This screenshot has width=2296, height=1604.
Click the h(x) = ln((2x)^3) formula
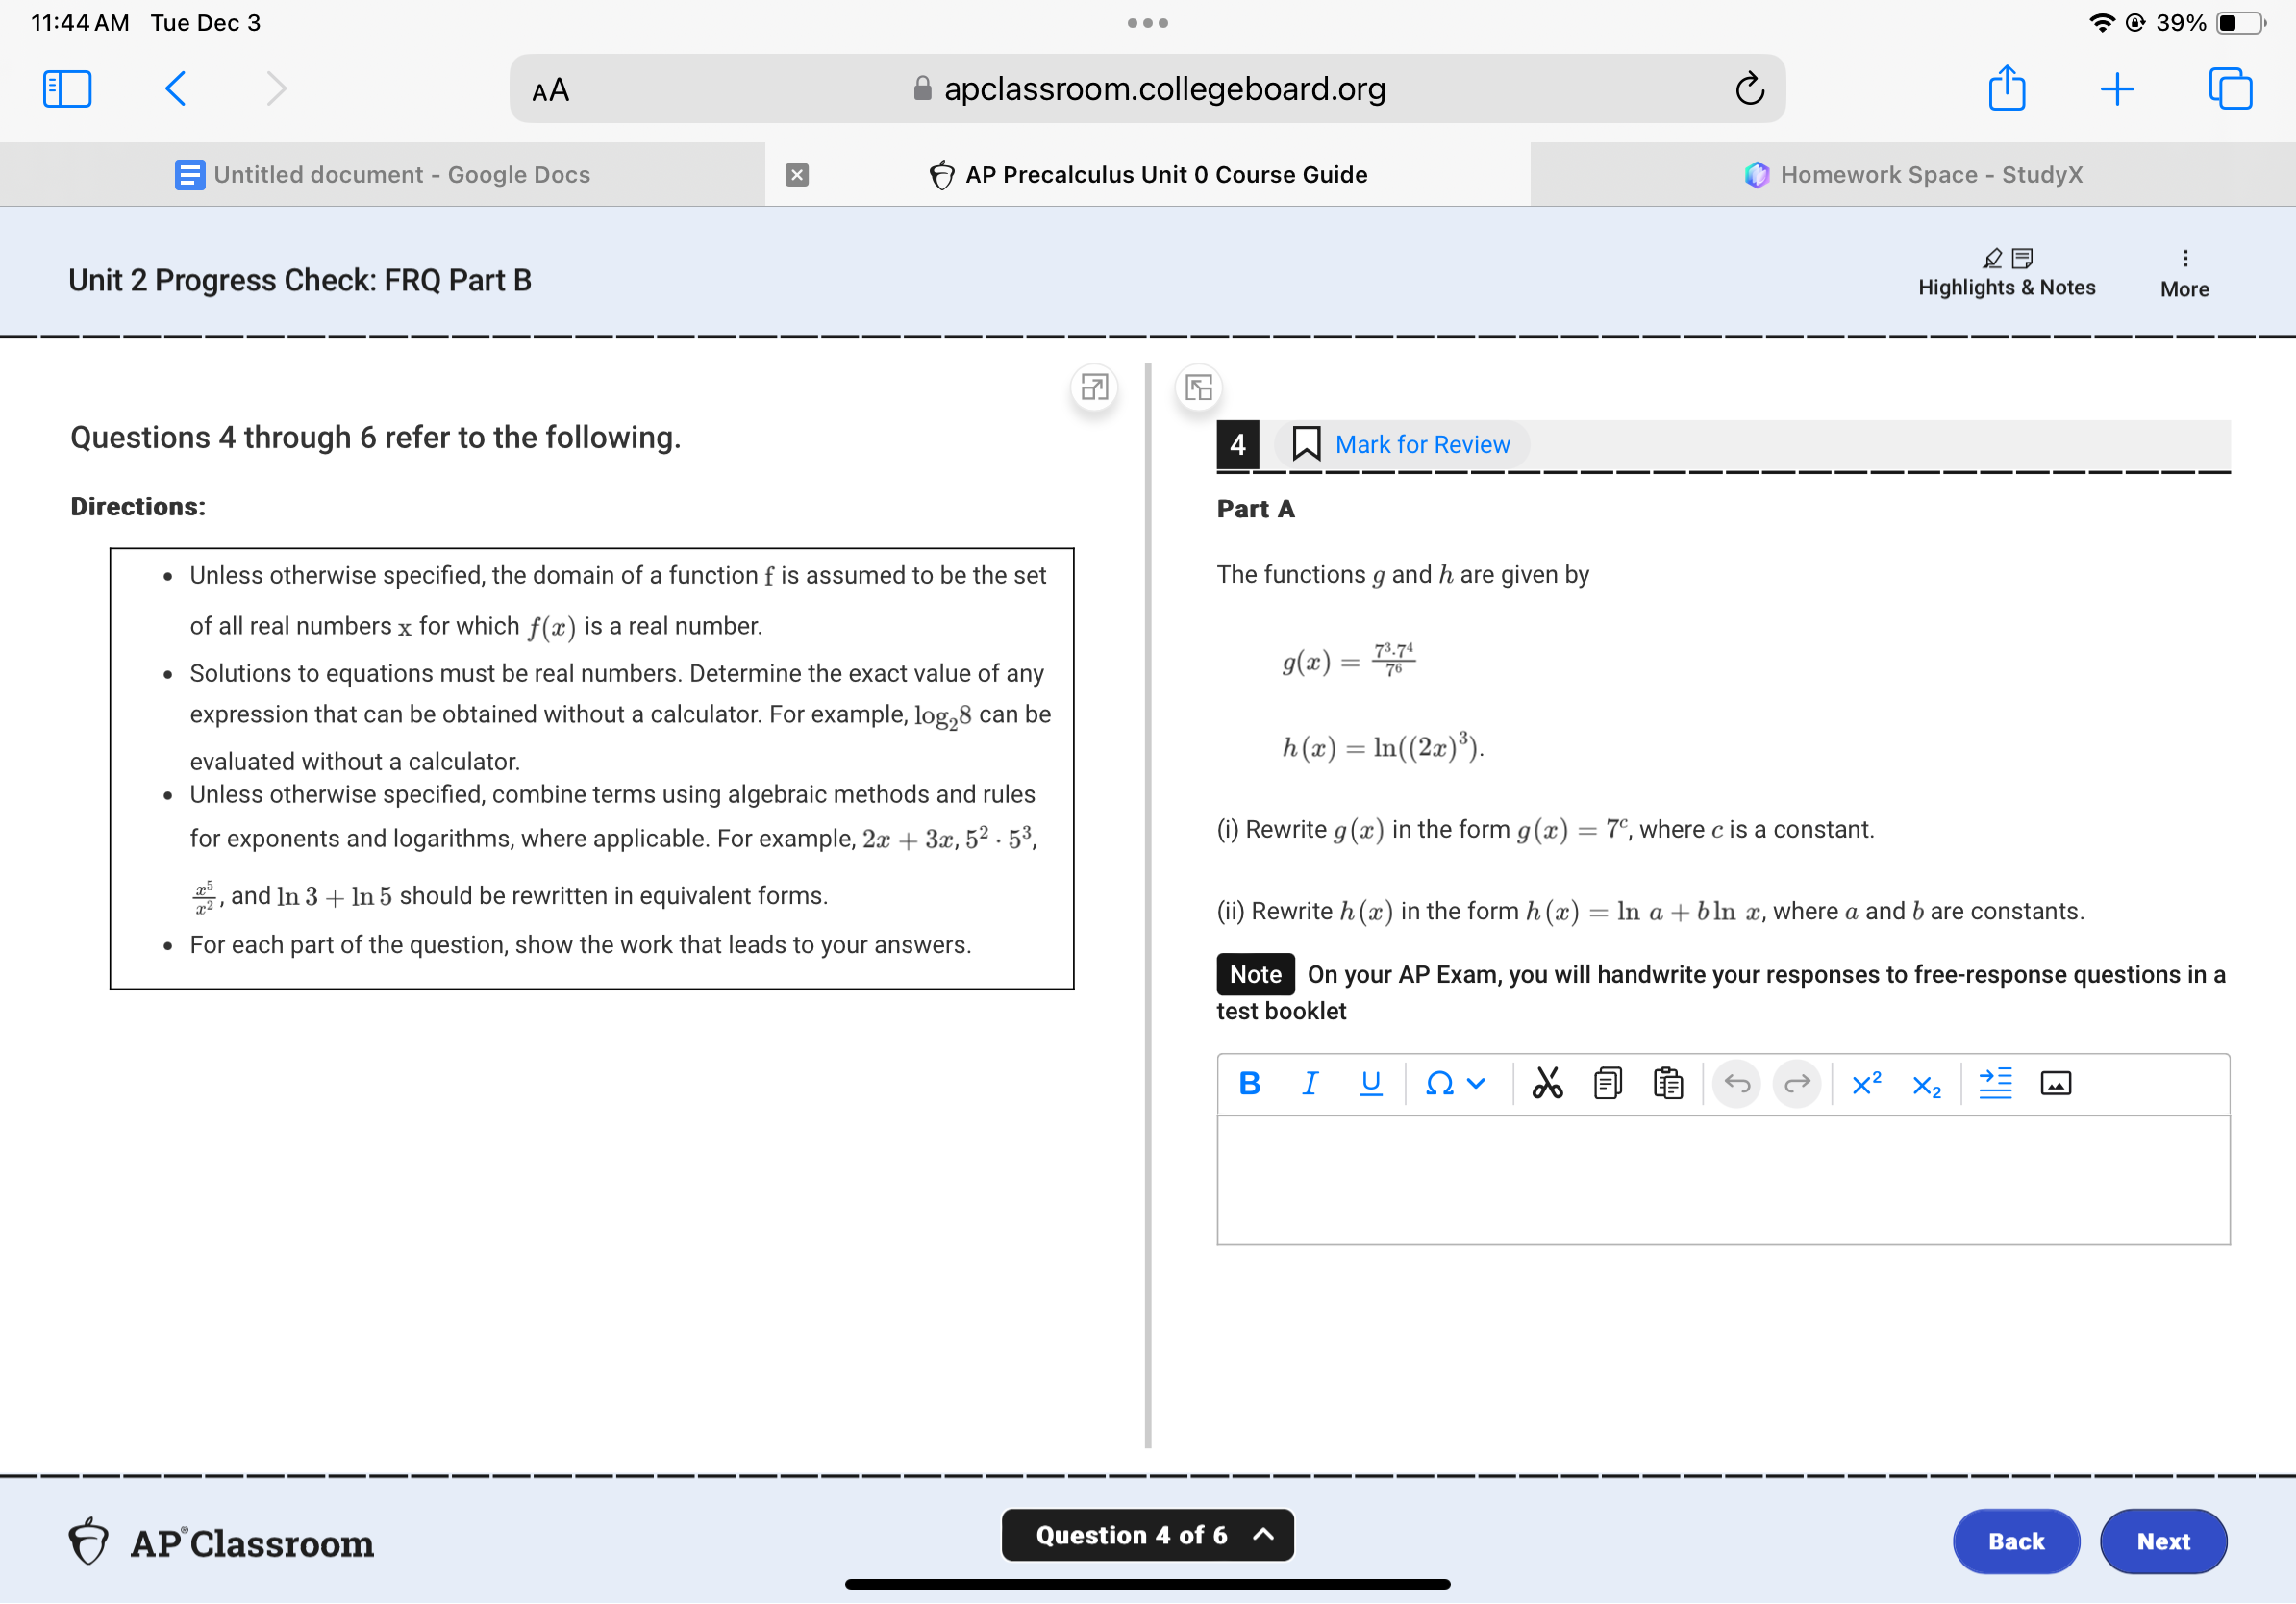click(1382, 747)
